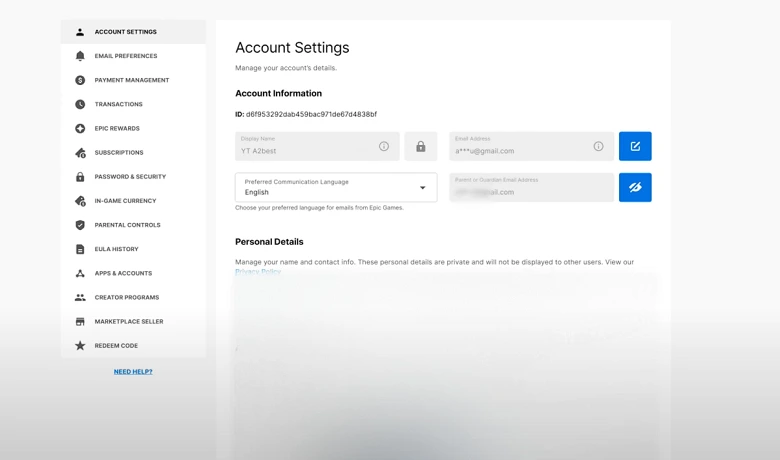This screenshot has height=460, width=780.
Task: Toggle parent email visibility eye icon
Action: tap(635, 187)
